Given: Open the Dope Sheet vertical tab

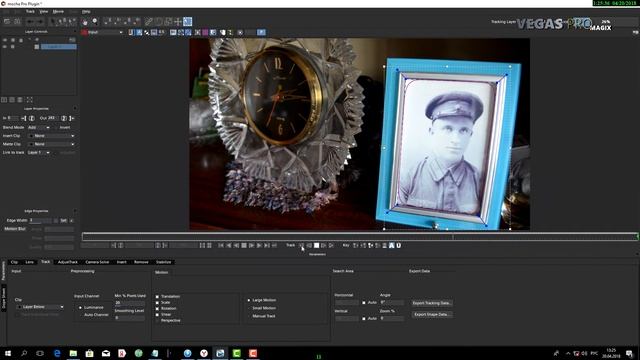Looking at the screenshot, I should click(4, 299).
